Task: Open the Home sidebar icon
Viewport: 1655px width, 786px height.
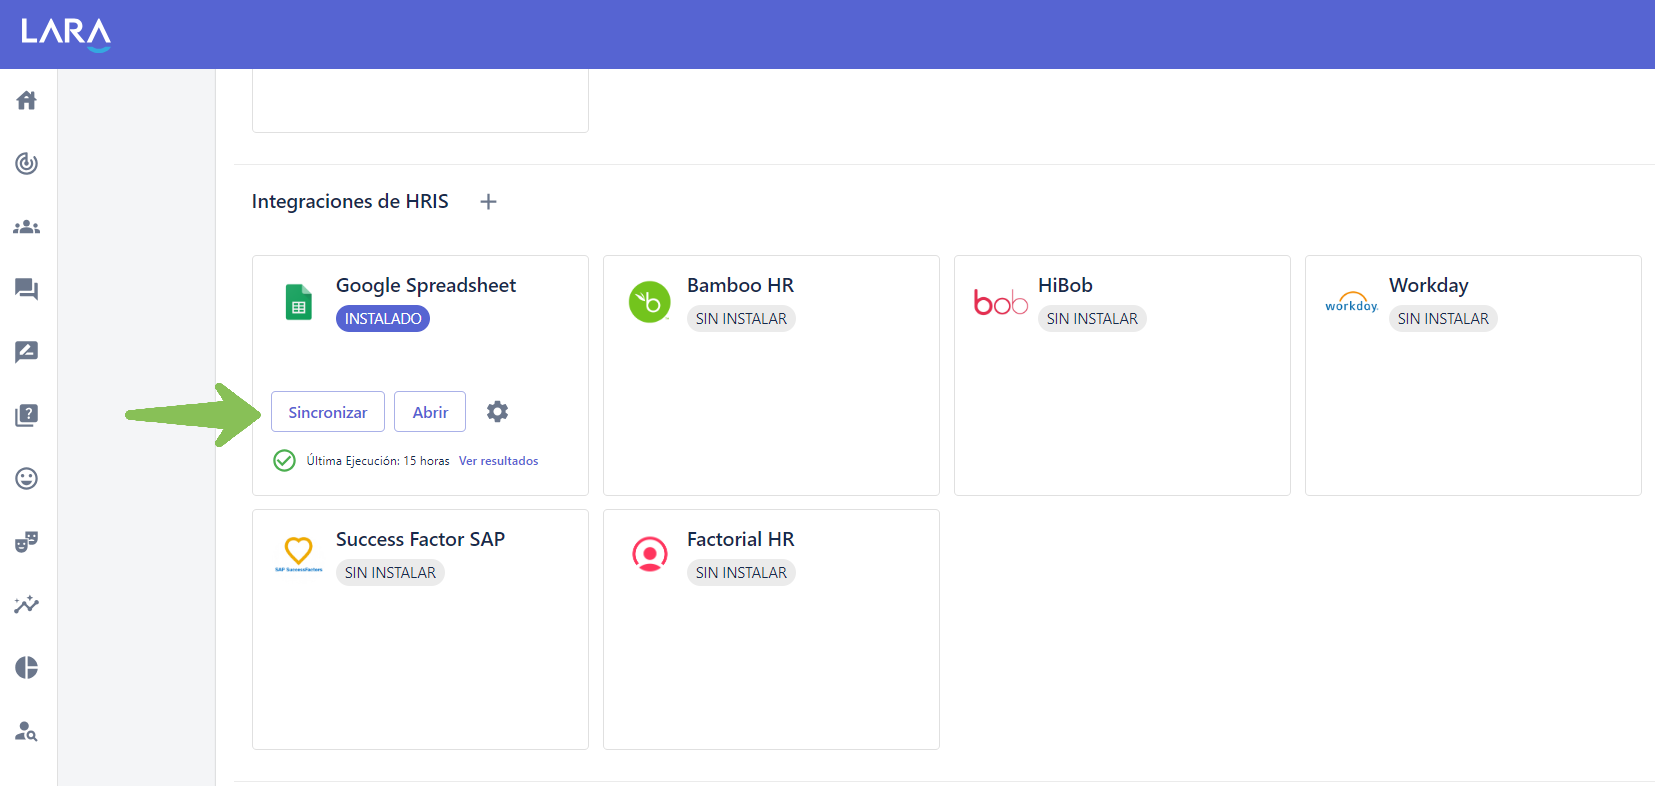Action: click(x=27, y=100)
